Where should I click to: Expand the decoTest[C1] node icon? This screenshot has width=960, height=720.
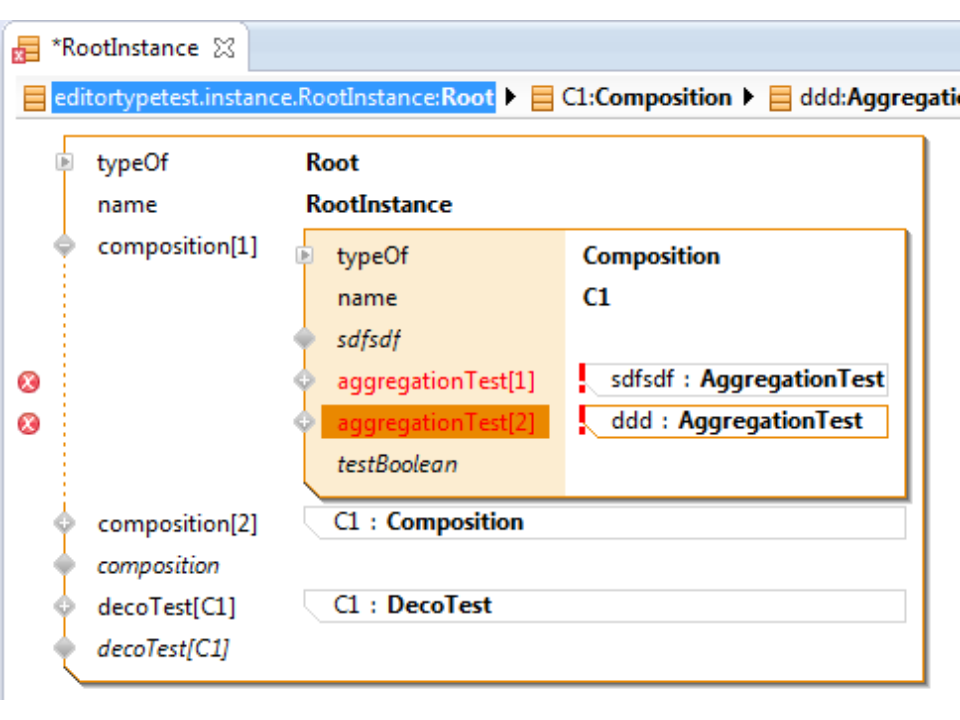pyautogui.click(x=65, y=607)
